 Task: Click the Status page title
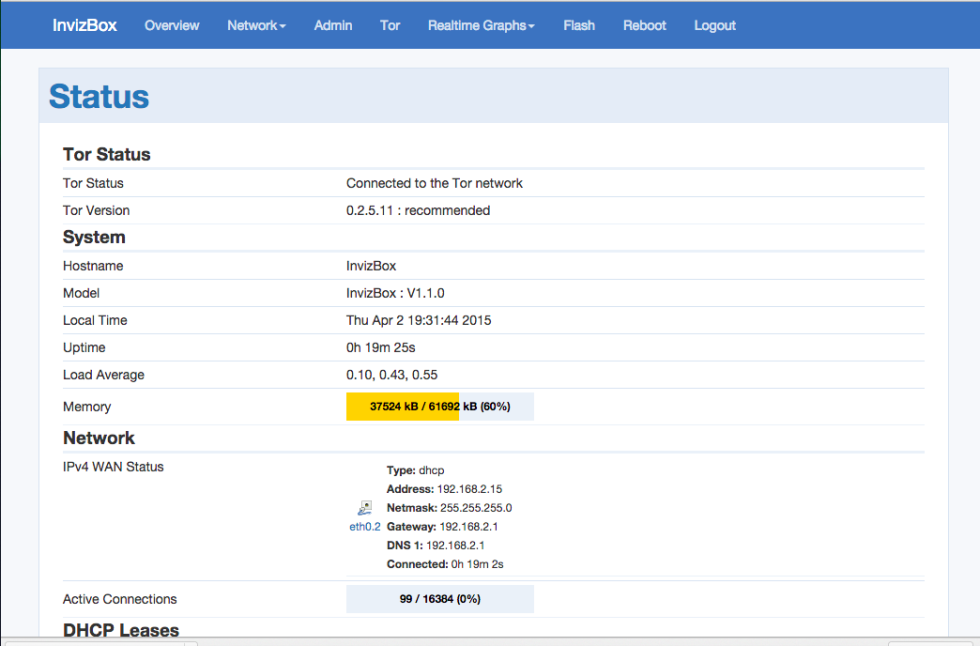tap(98, 96)
